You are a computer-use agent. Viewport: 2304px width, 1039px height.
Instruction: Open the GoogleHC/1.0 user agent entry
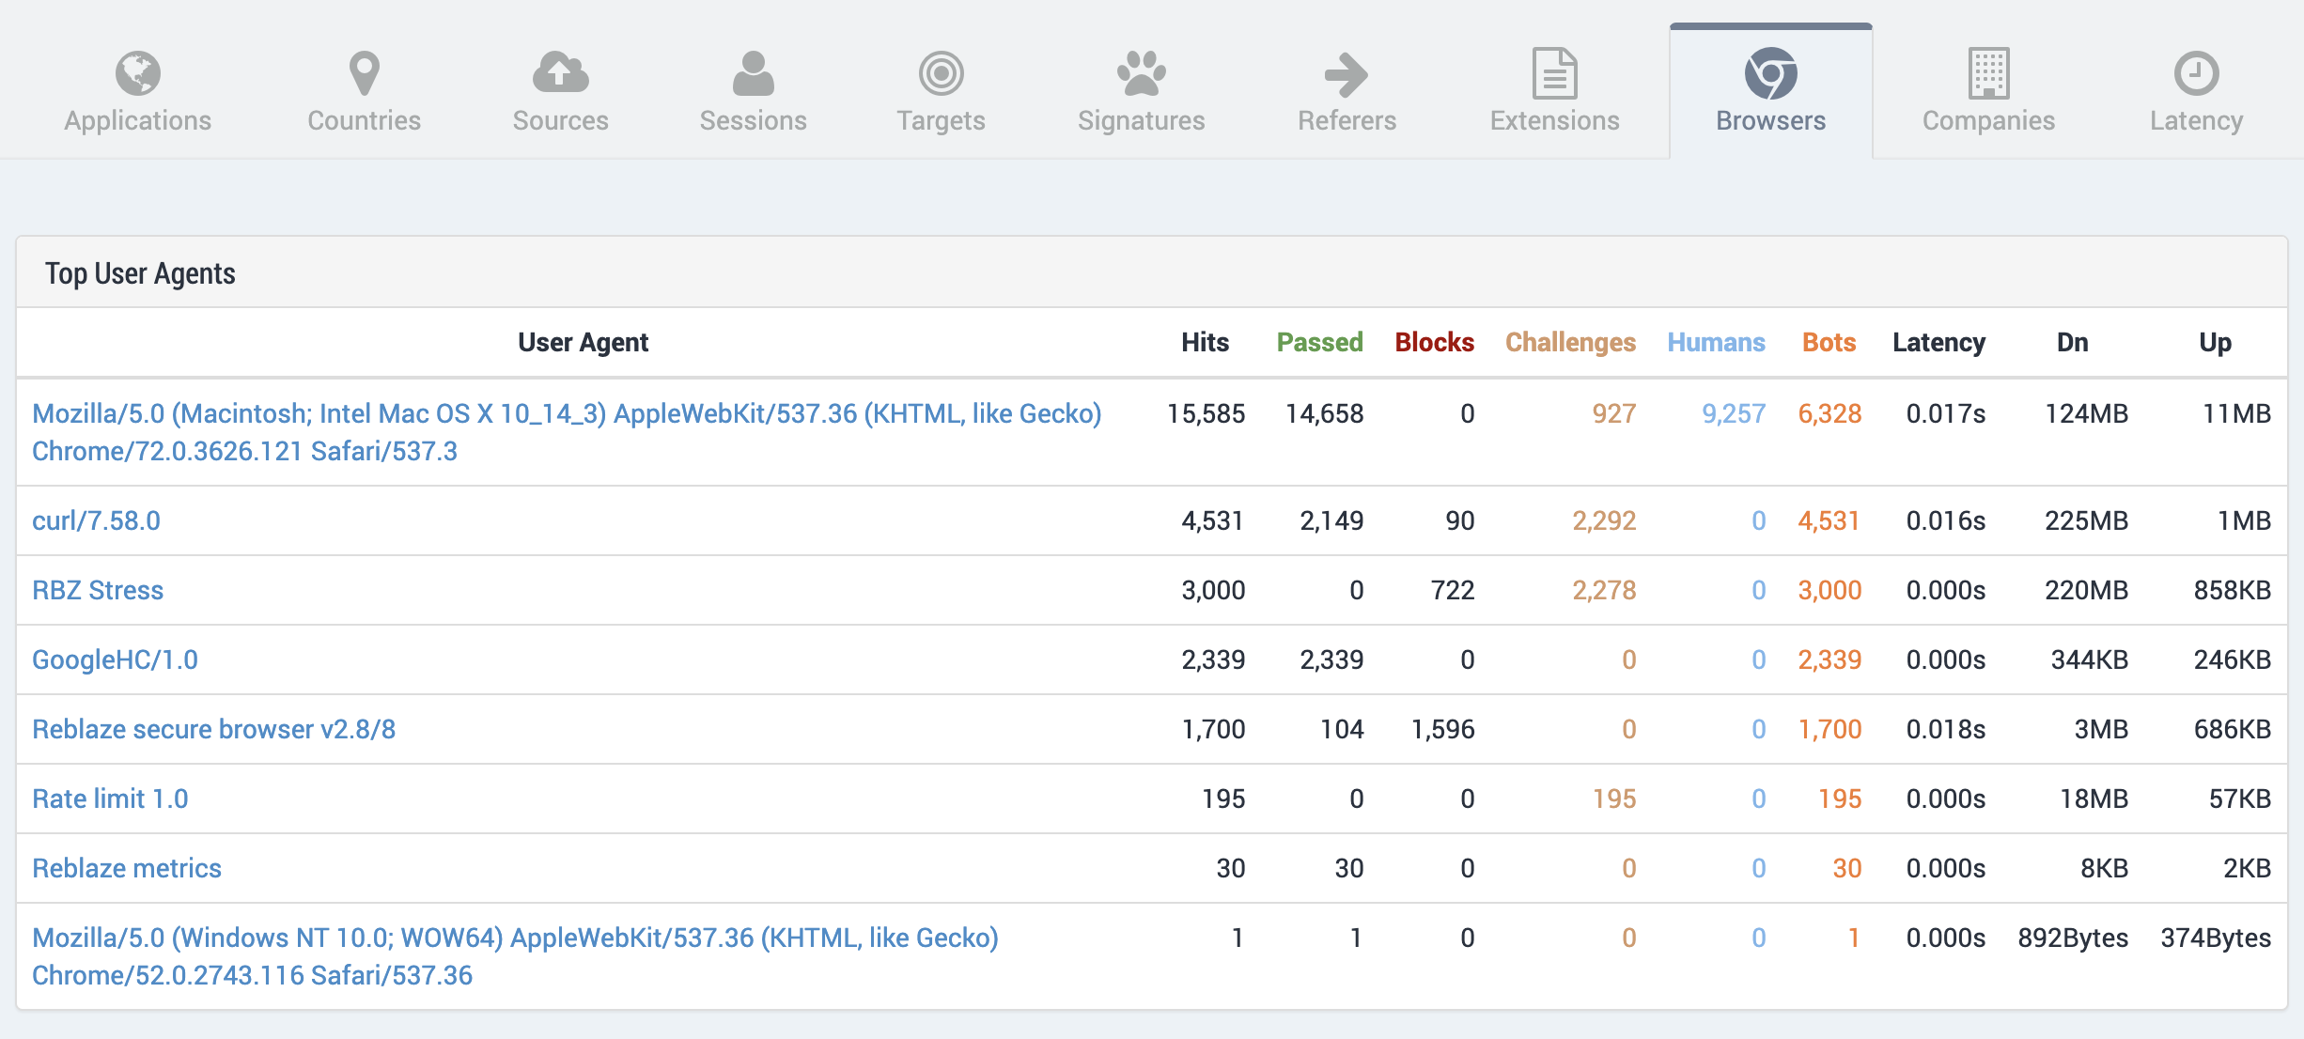pyautogui.click(x=115, y=660)
